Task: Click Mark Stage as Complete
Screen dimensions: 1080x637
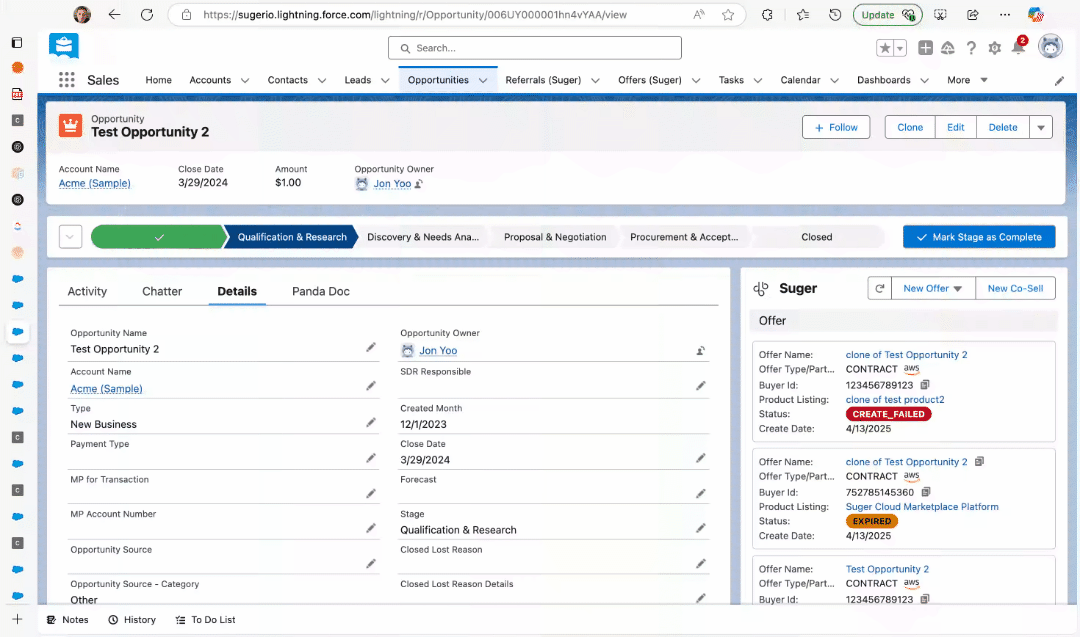Action: [x=979, y=237]
